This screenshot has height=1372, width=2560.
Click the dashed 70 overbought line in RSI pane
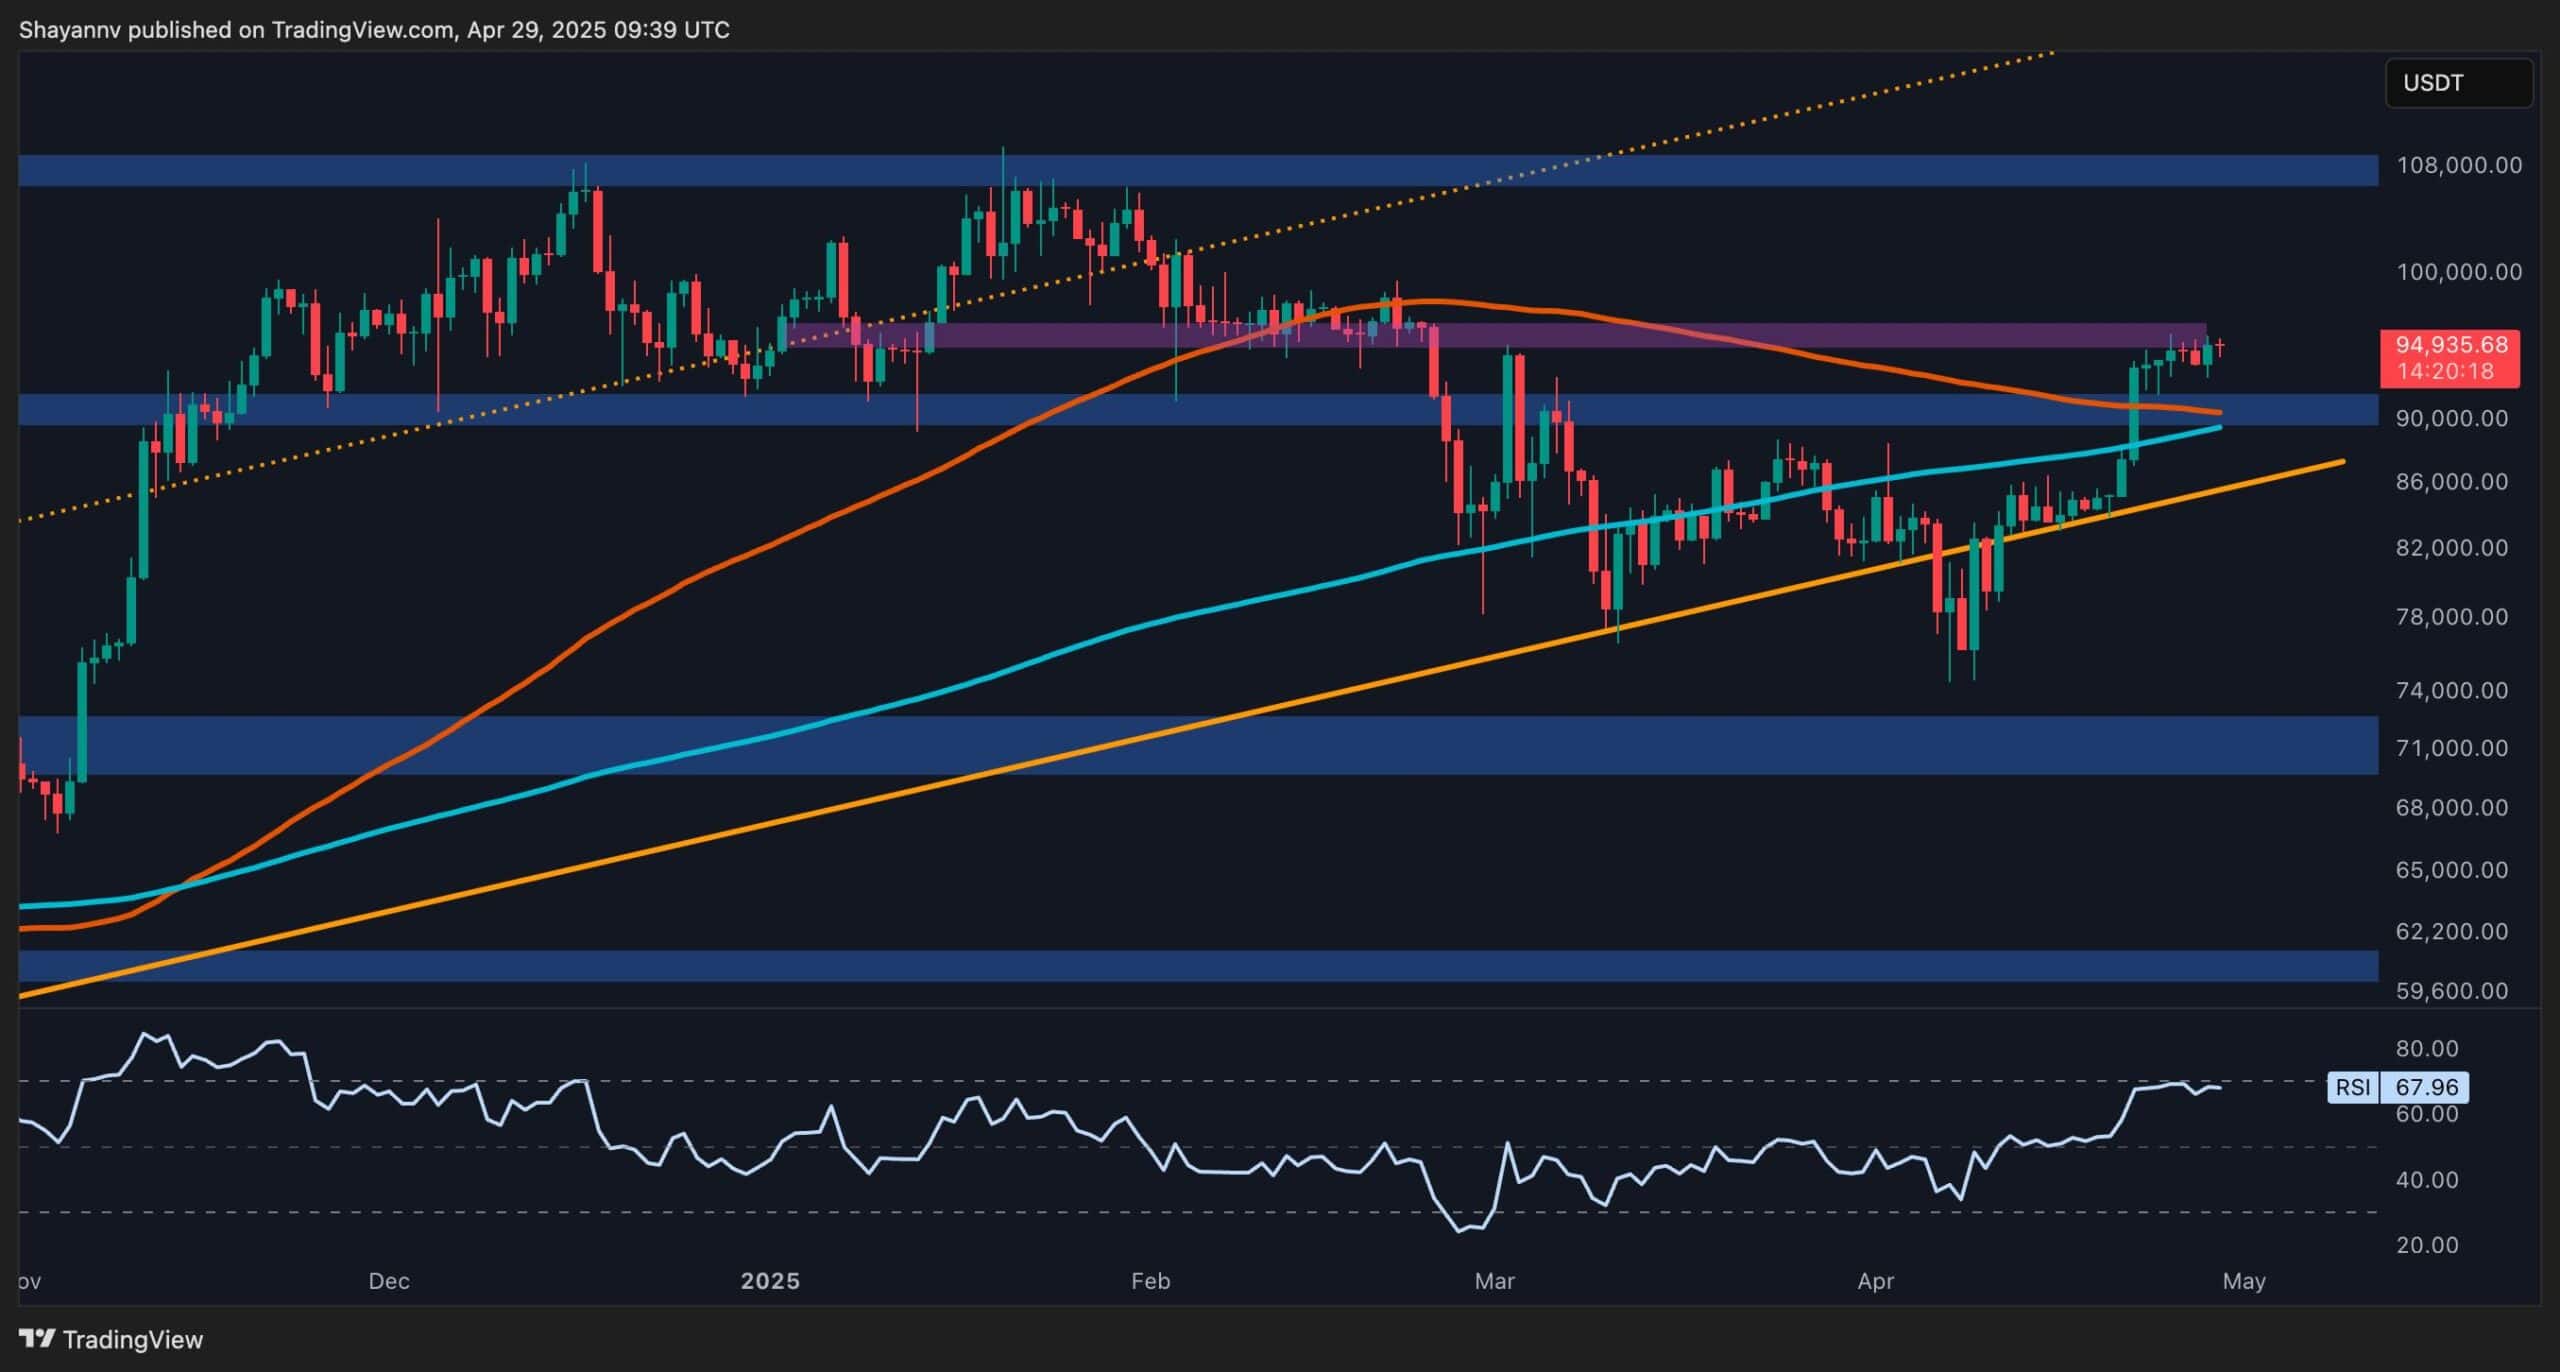(x=1200, y=1081)
